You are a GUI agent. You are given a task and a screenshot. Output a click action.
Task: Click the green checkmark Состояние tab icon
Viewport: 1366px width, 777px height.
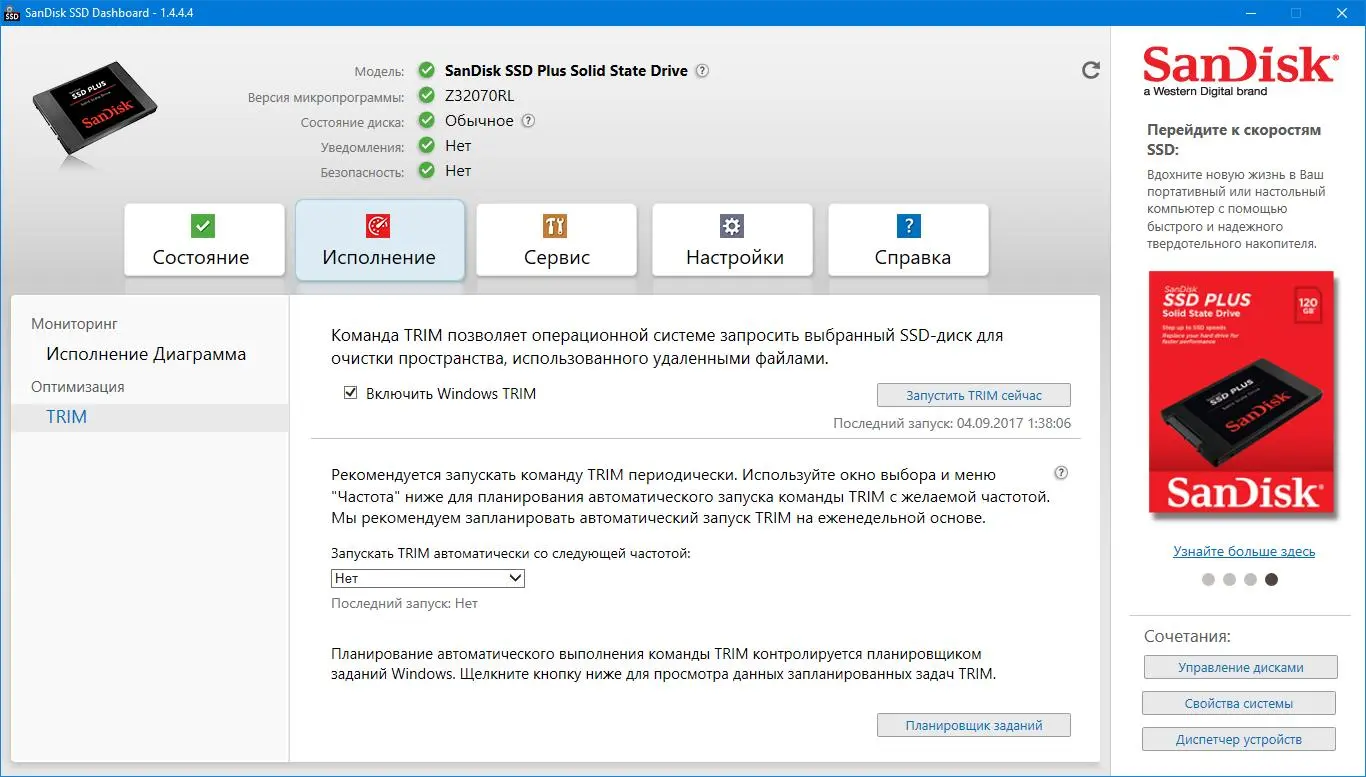coord(203,225)
